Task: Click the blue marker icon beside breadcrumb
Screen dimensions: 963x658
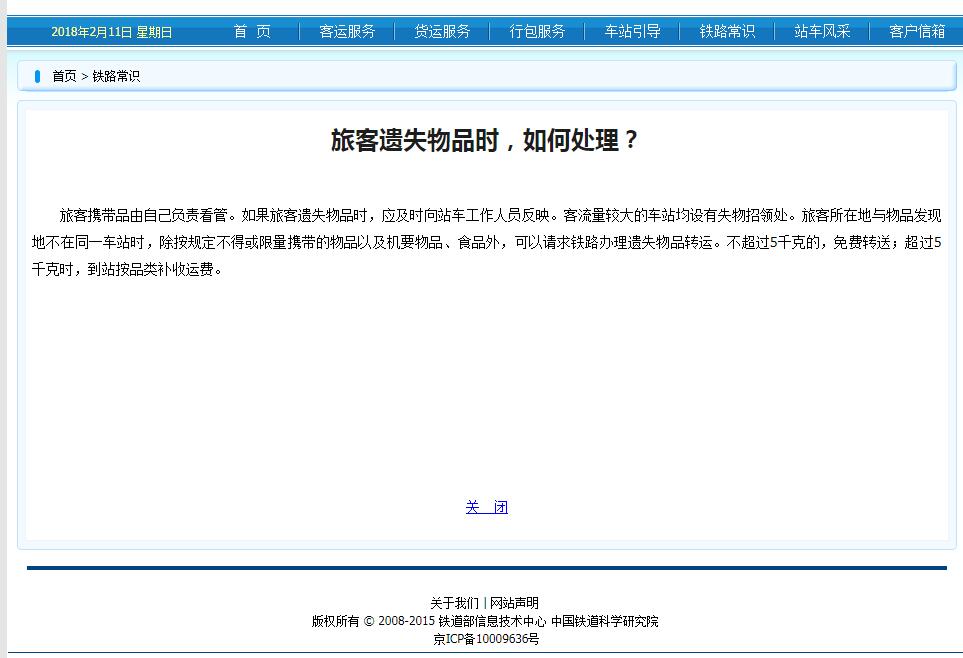Action: pyautogui.click(x=37, y=76)
